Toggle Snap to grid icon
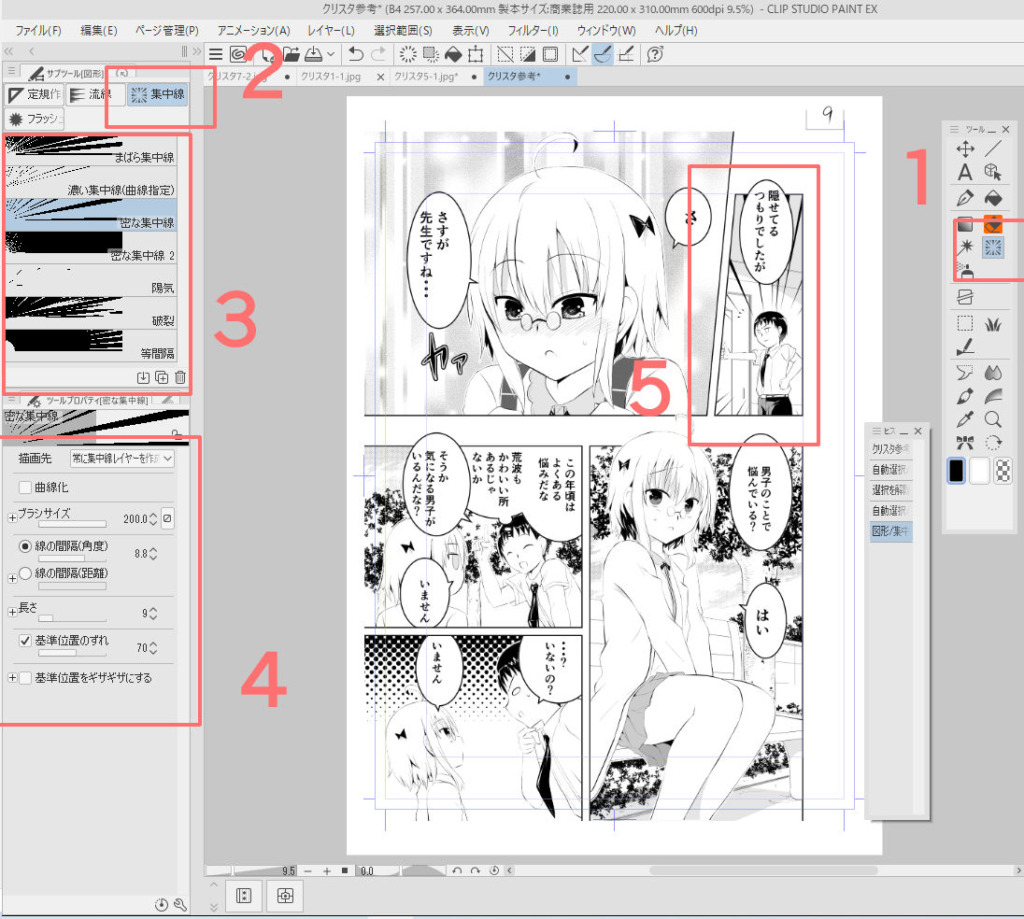This screenshot has width=1024, height=919. 626,54
